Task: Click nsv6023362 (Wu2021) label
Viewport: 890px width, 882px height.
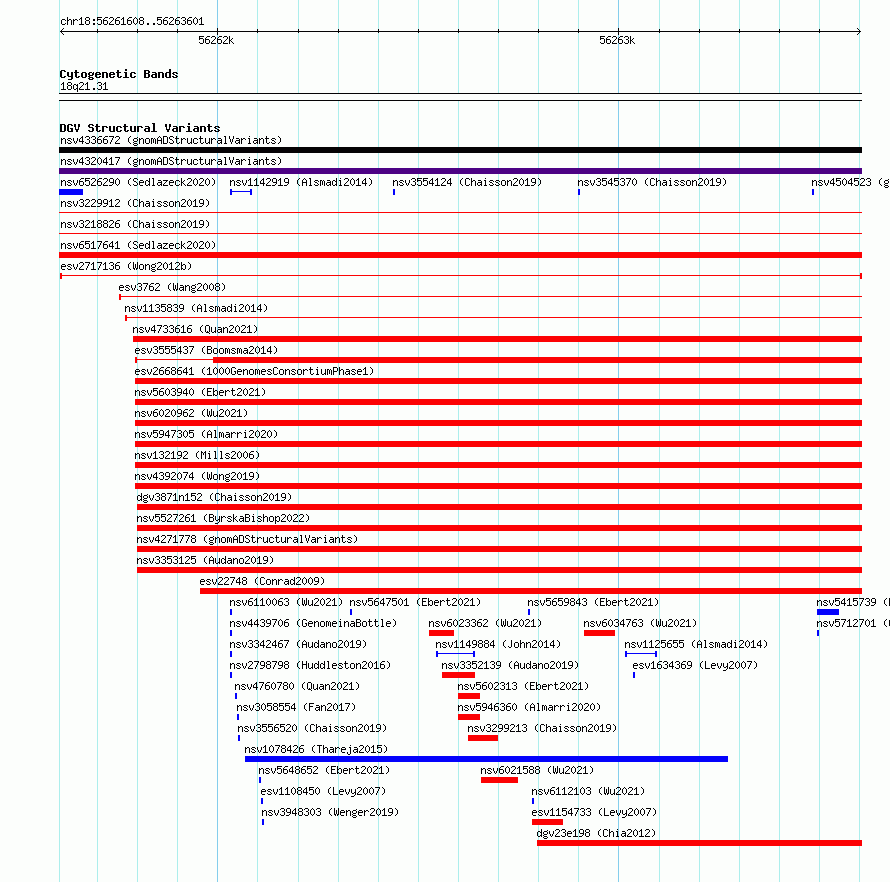Action: click(x=485, y=623)
